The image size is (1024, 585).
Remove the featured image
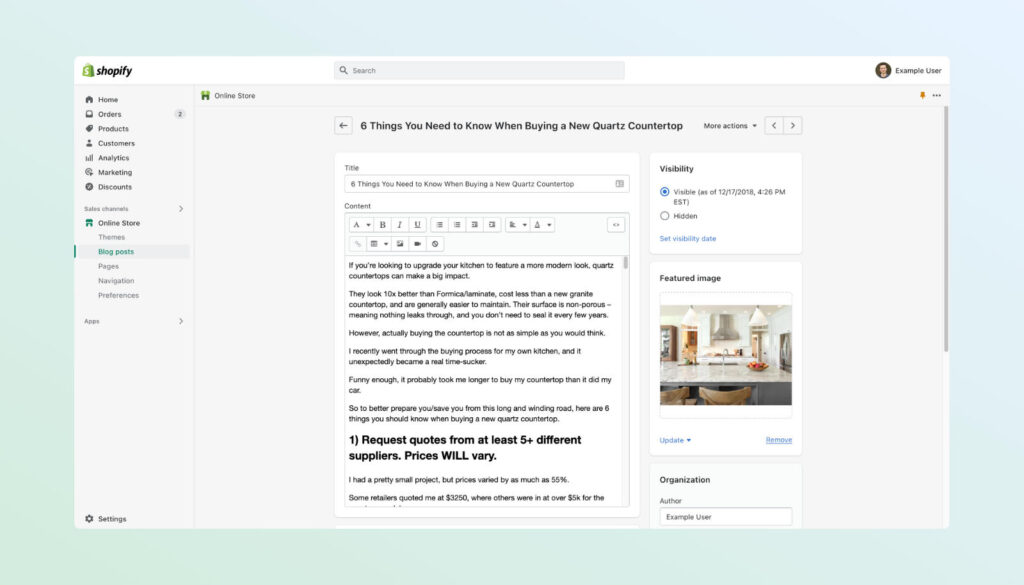778,439
